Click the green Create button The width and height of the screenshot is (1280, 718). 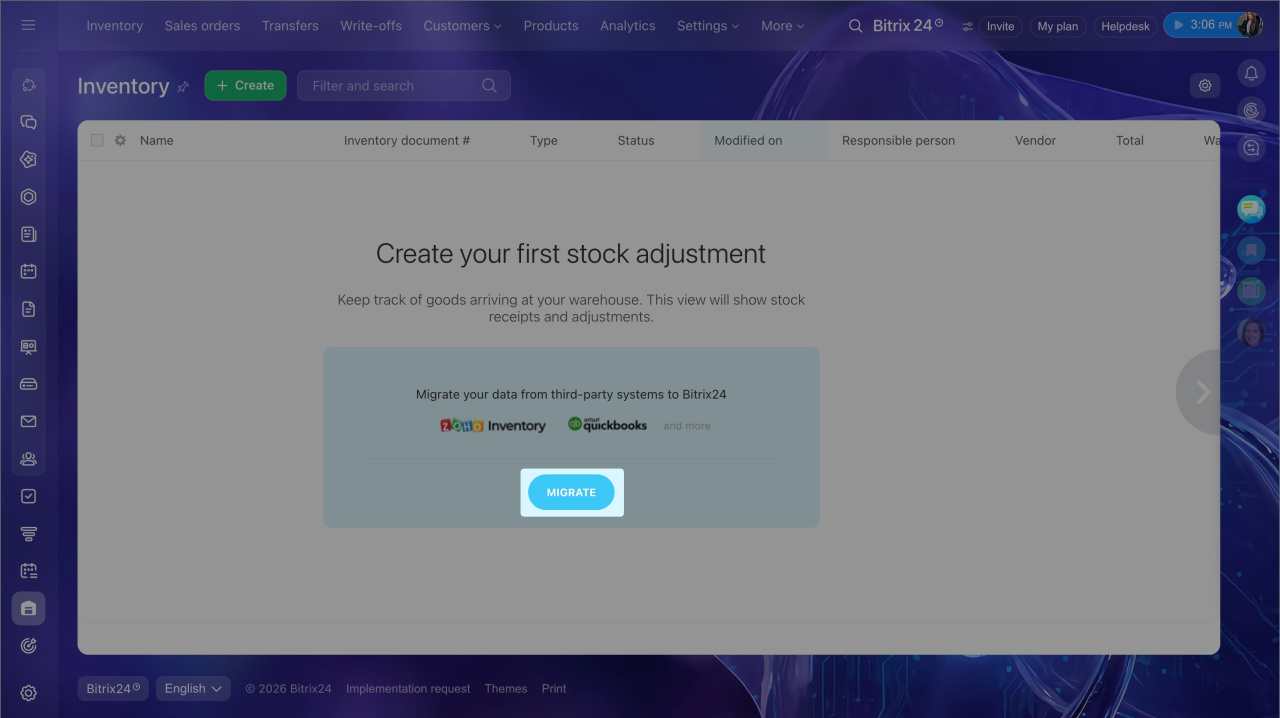coord(245,86)
